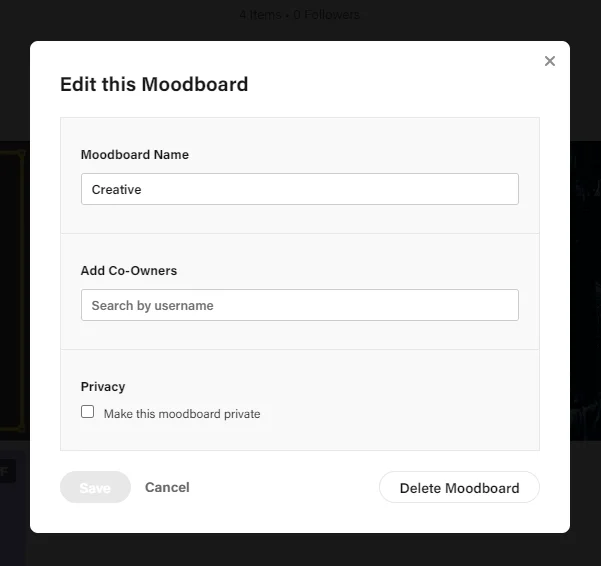Click the Edit this Moodboard heading

(x=154, y=84)
